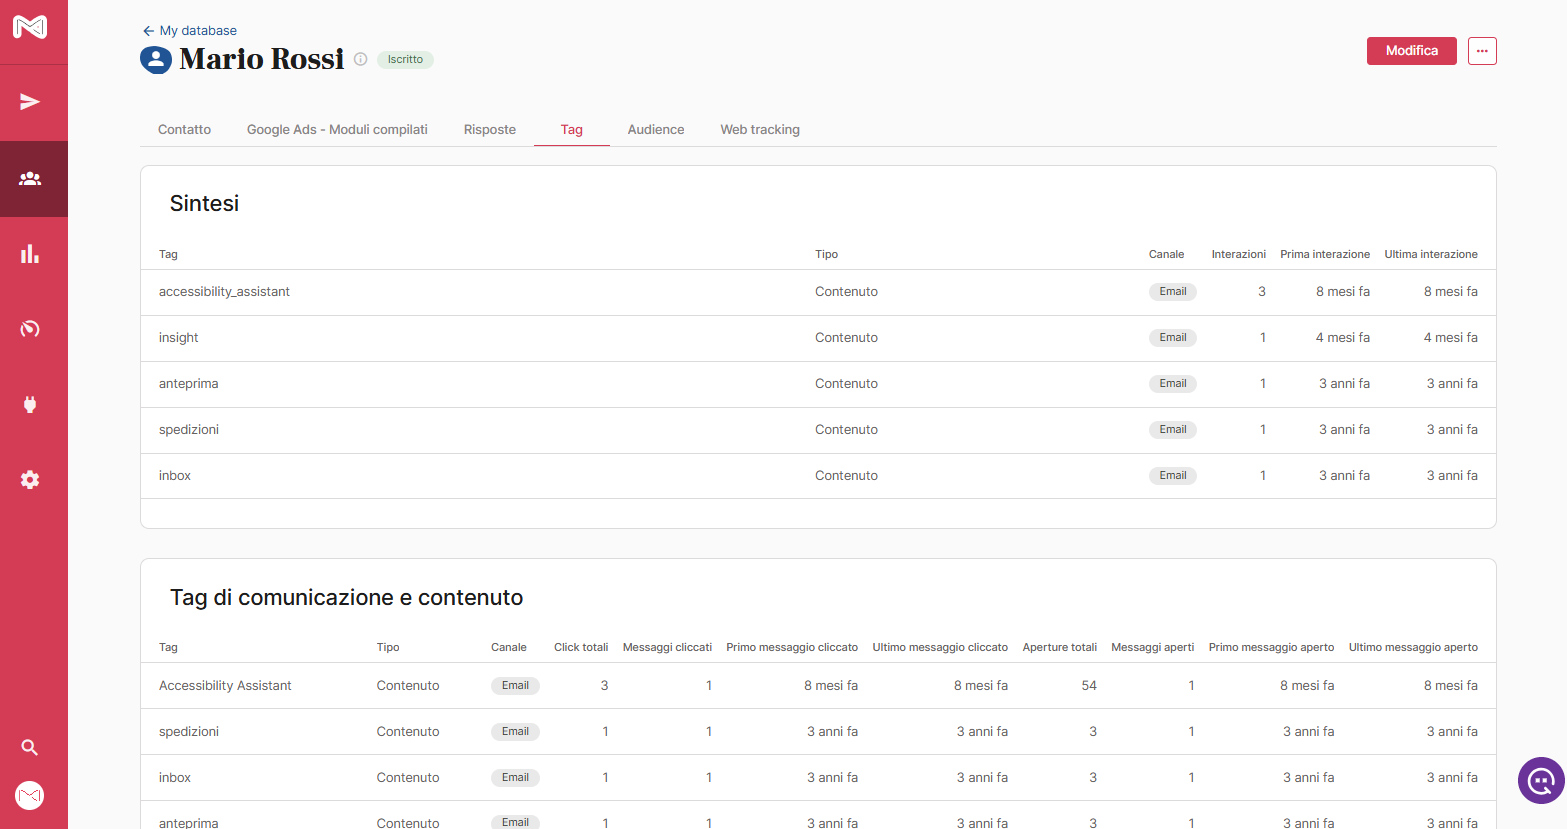Click the info icon next to Mario Rossi
This screenshot has height=829, width=1567.
361,59
